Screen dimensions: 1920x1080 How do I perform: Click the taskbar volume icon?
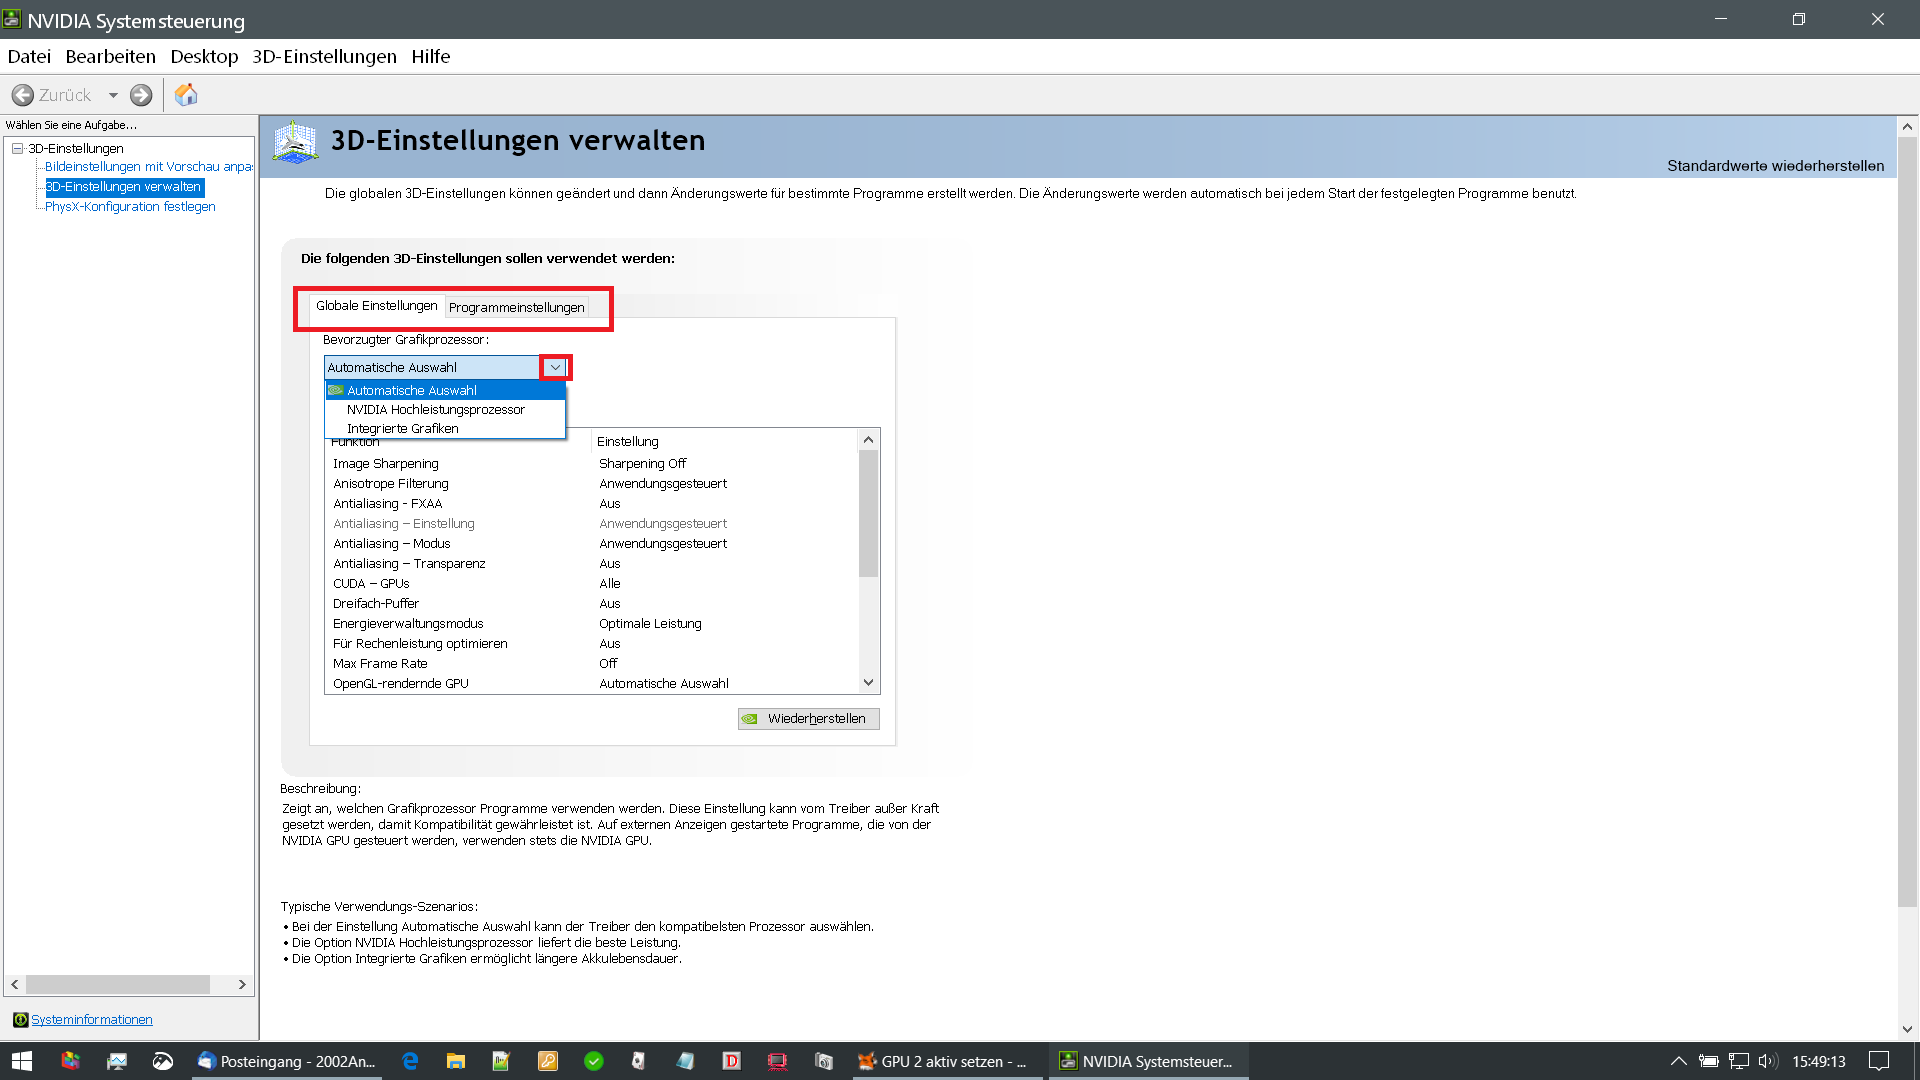(1767, 1061)
